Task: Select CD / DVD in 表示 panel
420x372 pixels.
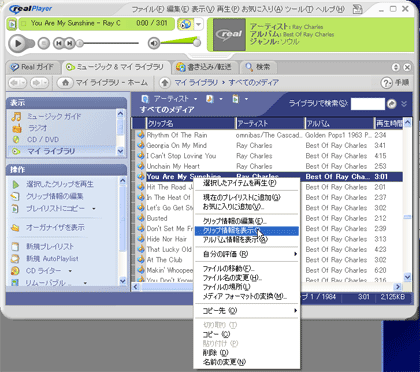Action: point(43,140)
